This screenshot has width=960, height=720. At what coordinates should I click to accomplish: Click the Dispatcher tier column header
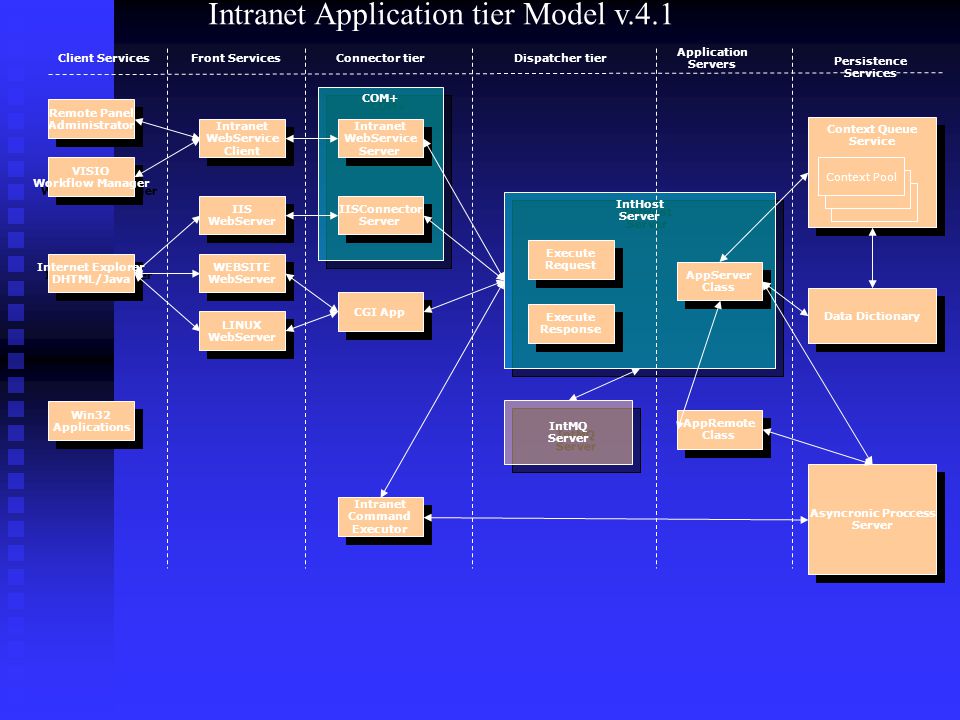tap(560, 58)
